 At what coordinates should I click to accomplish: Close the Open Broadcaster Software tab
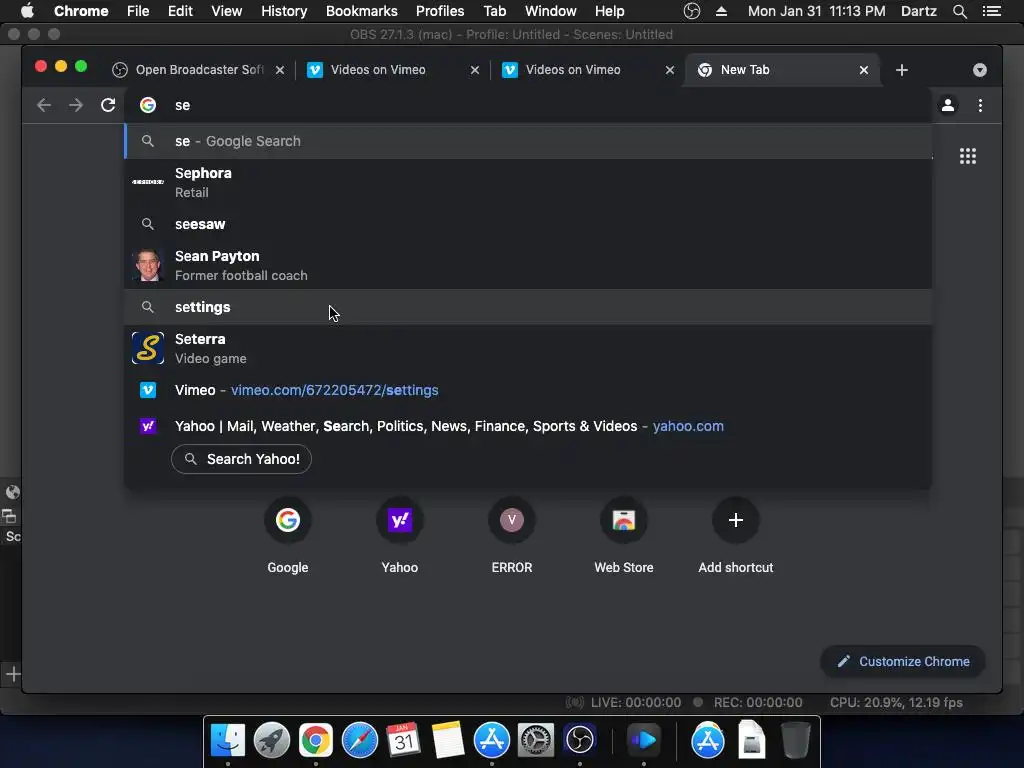(280, 70)
